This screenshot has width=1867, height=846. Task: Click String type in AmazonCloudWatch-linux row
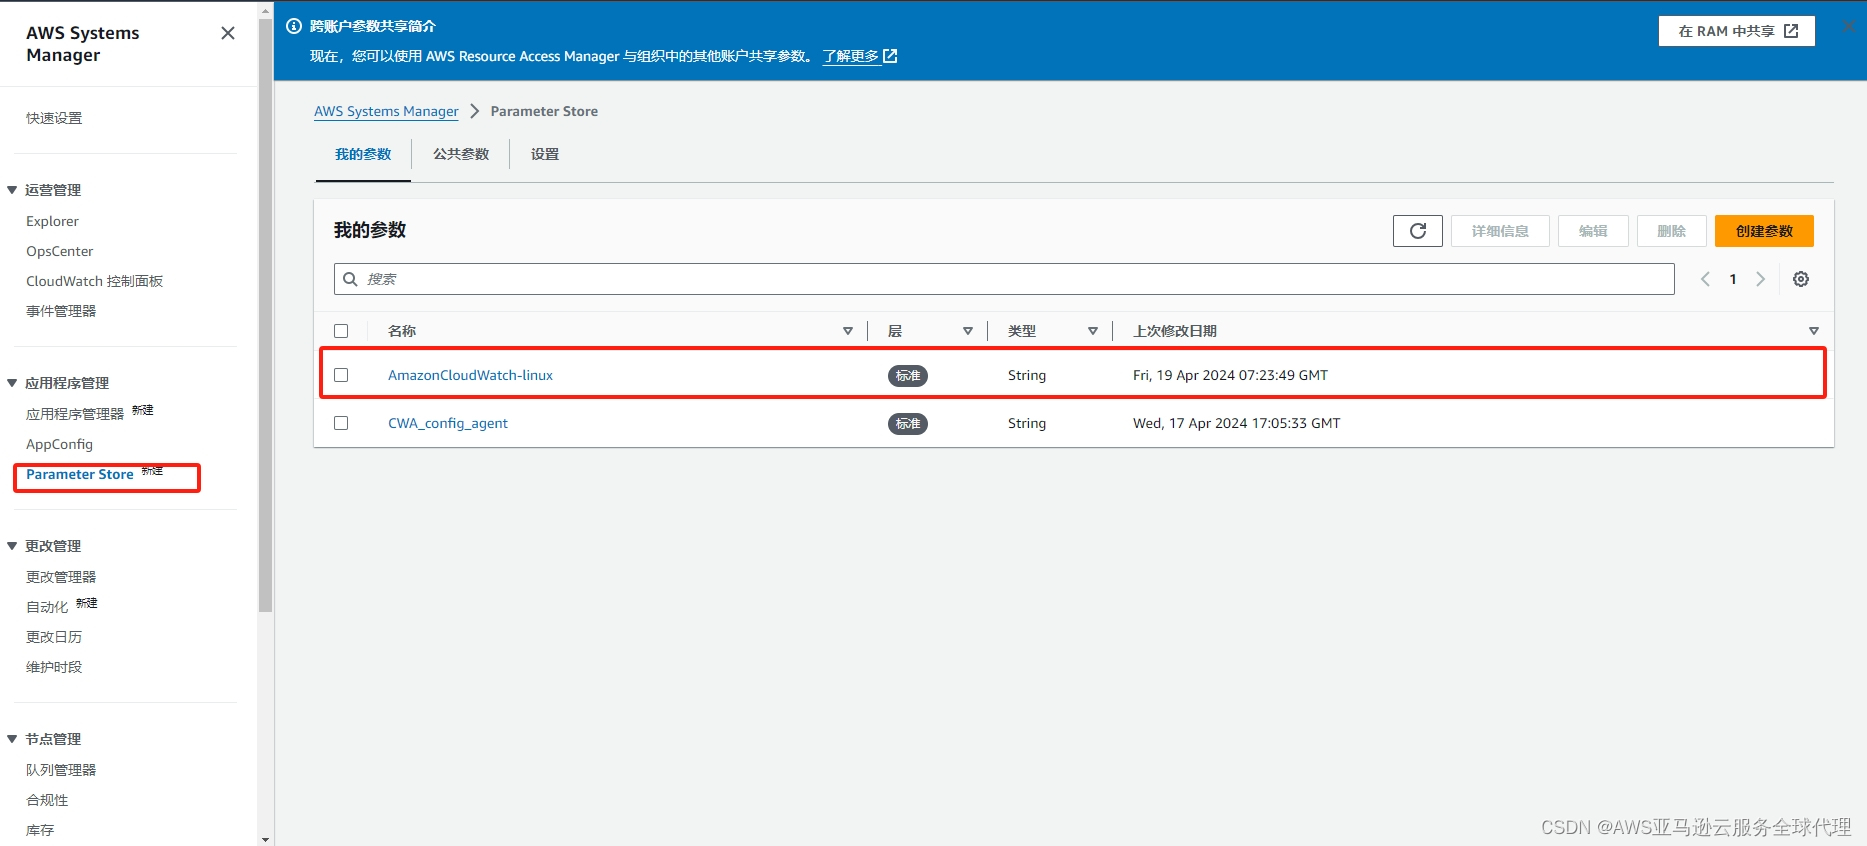click(1027, 375)
